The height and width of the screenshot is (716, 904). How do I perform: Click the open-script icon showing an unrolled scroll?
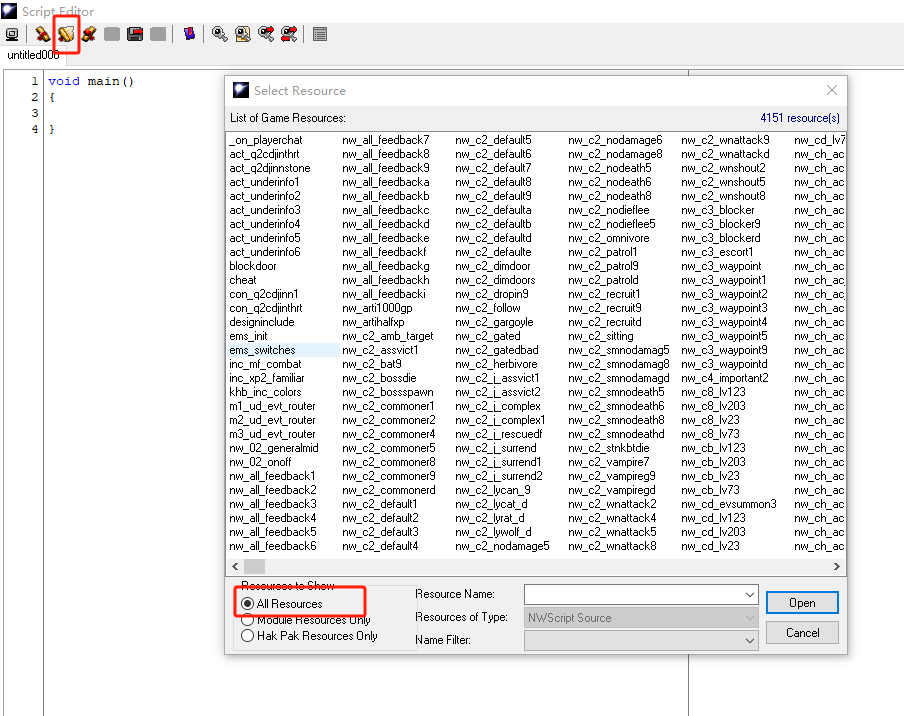66,34
